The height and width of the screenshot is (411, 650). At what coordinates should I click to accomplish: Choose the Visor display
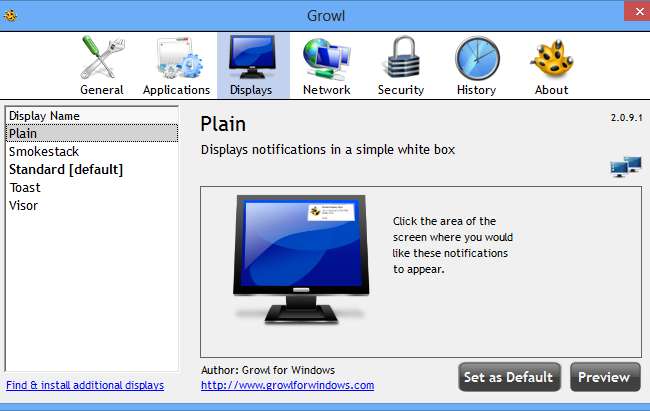92,205
